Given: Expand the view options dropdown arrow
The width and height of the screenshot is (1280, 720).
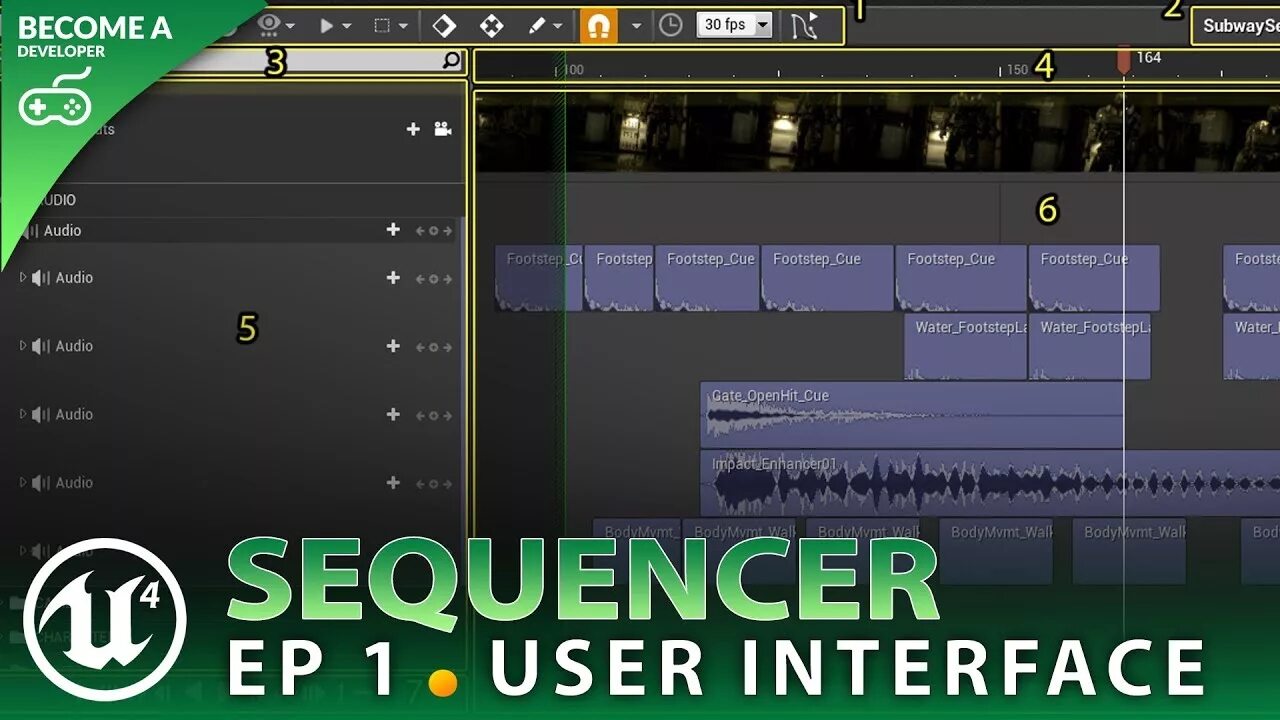Looking at the screenshot, I should point(290,26).
